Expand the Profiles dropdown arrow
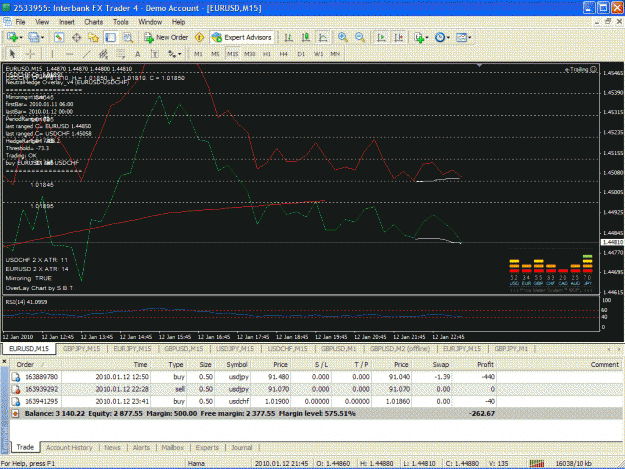This screenshot has height=469, width=625. coord(42,37)
